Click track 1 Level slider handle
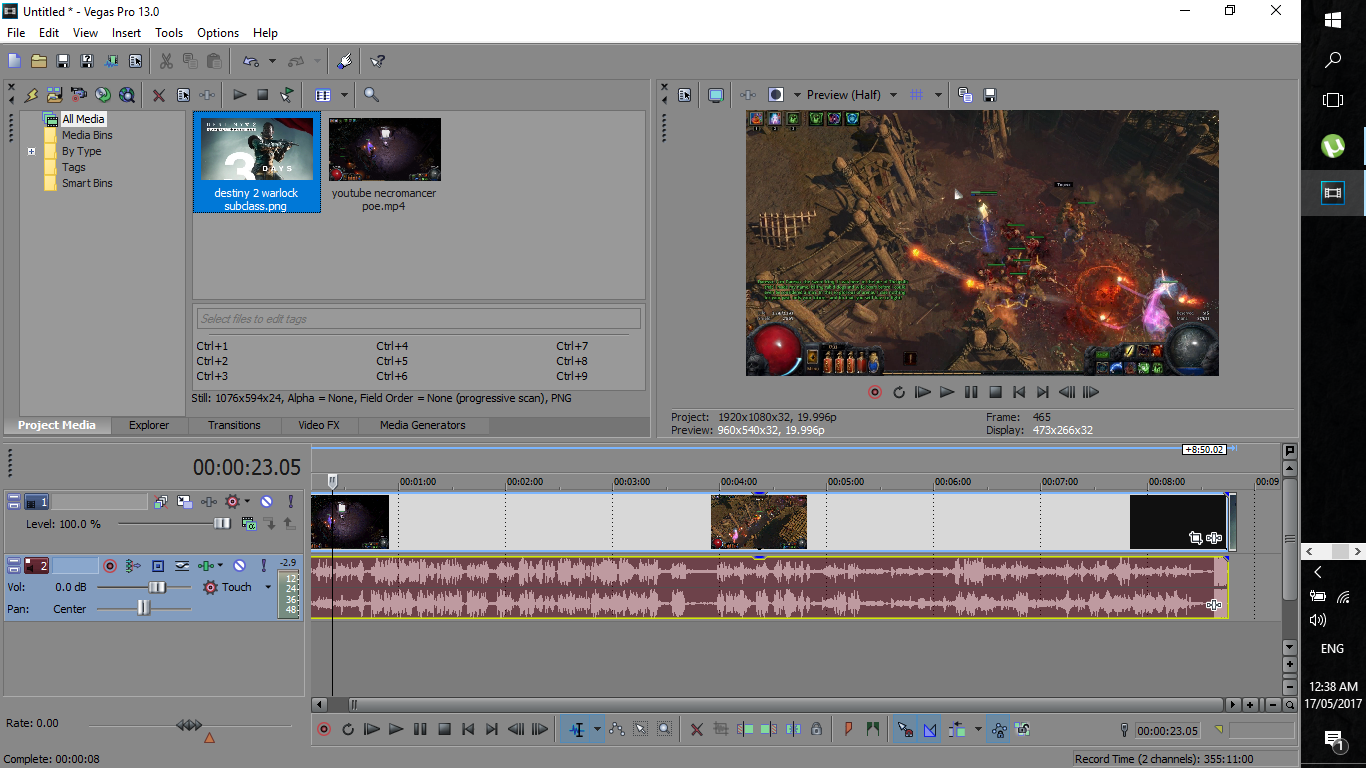The height and width of the screenshot is (768, 1366). (x=221, y=523)
